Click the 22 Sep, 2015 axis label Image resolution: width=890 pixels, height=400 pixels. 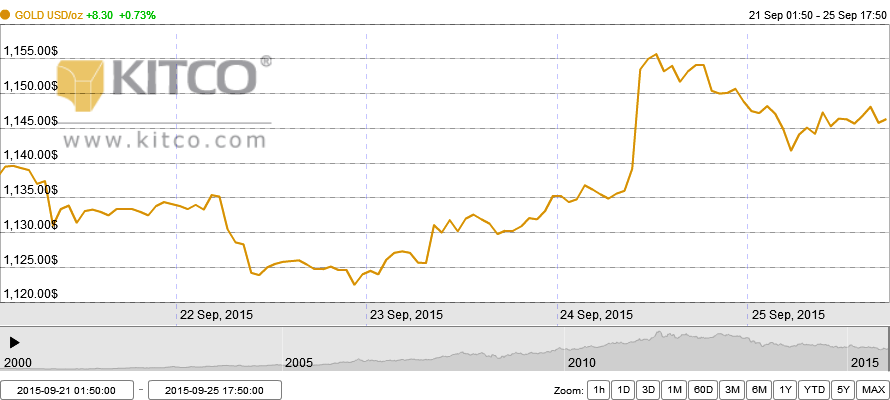pyautogui.click(x=216, y=314)
